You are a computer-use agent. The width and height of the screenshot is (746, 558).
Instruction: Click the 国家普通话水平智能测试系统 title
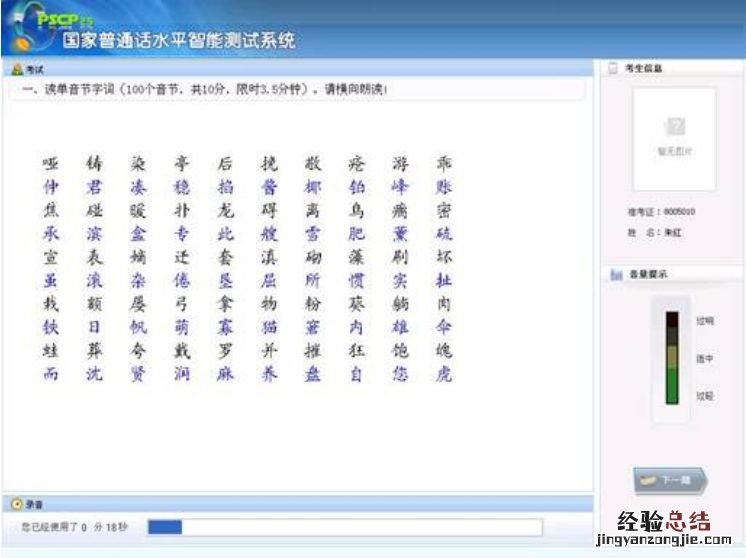point(178,40)
